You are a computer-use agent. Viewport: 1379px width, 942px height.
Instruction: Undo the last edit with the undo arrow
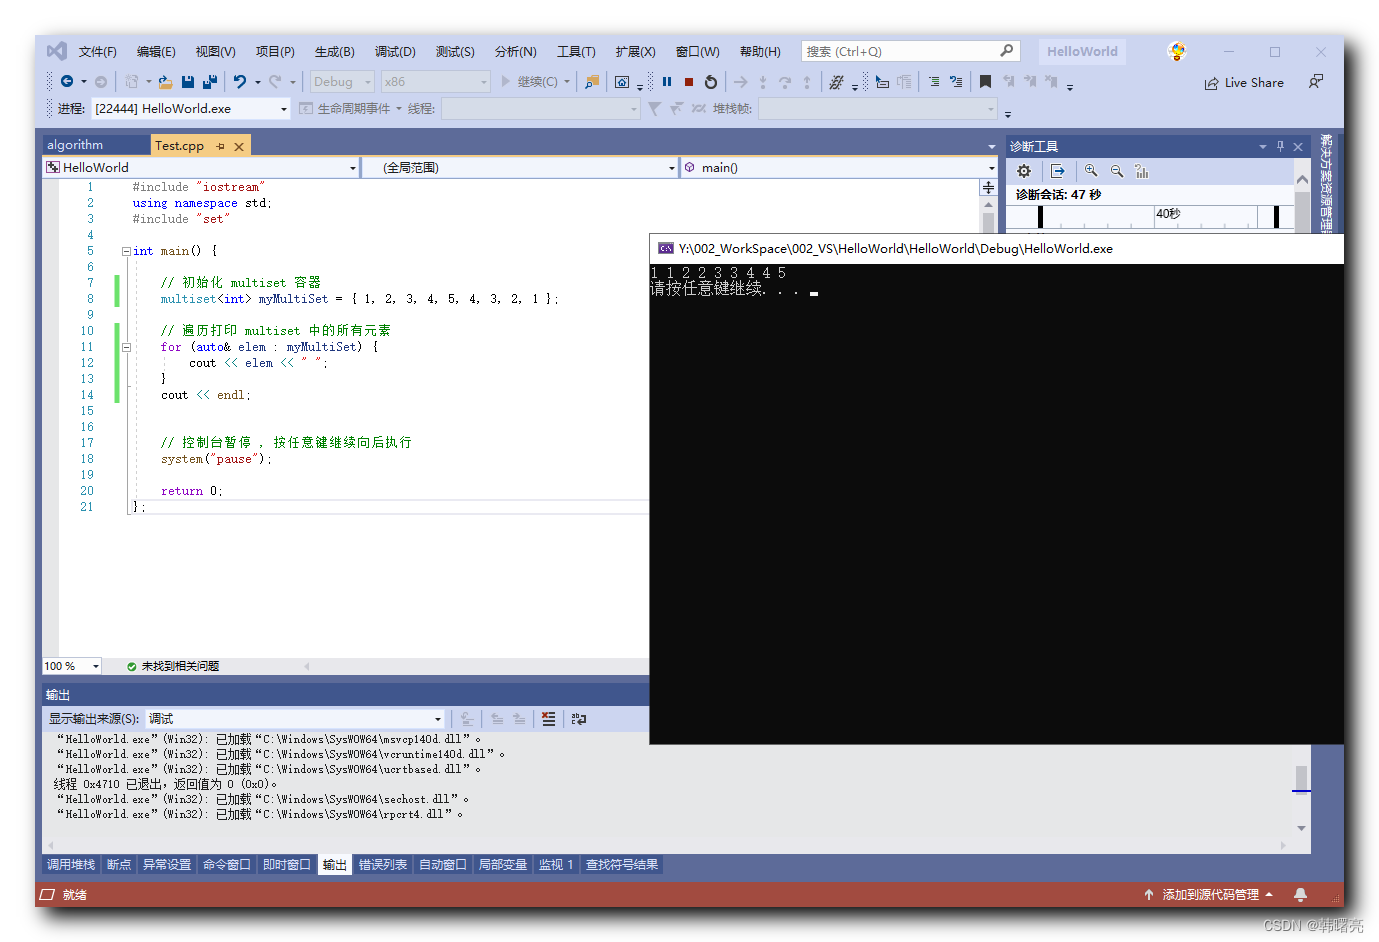(x=240, y=82)
